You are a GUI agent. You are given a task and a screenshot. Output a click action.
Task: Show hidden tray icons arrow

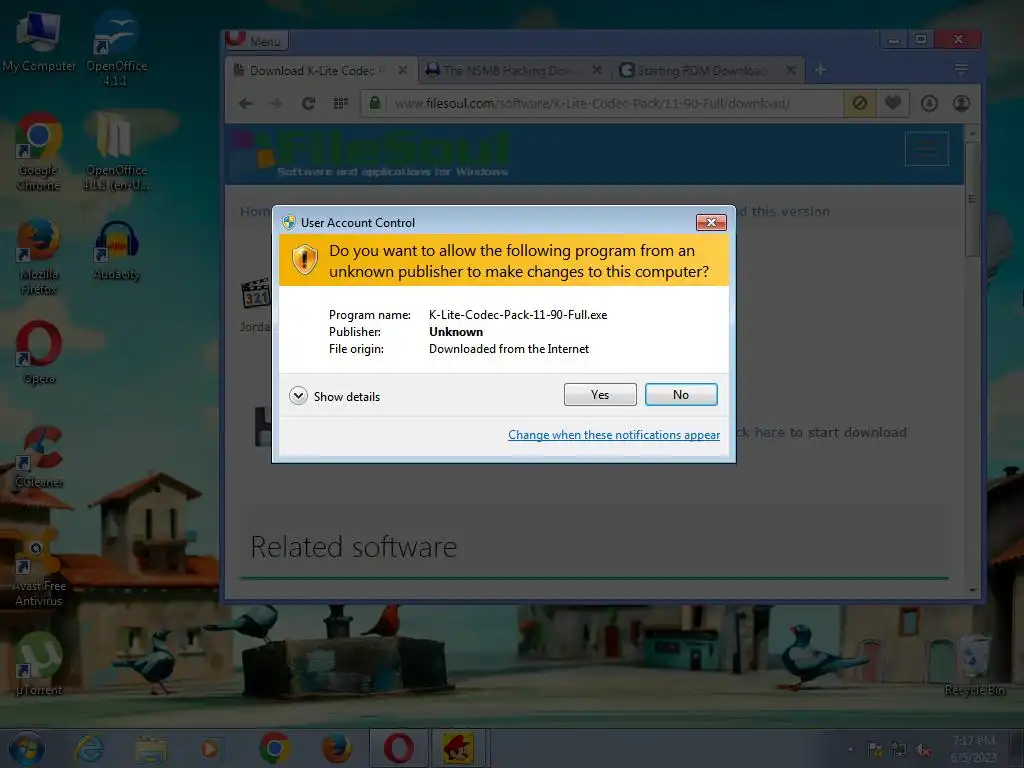tap(850, 749)
